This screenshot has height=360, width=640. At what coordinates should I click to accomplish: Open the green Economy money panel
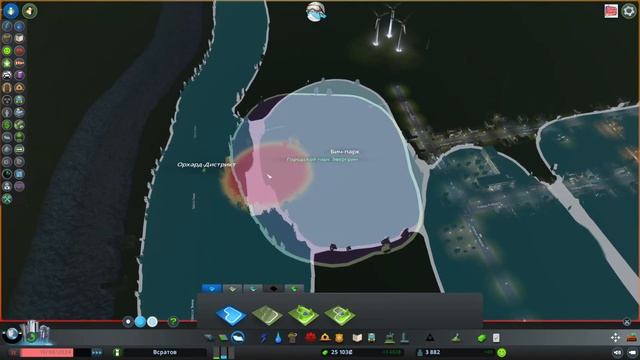point(482,338)
